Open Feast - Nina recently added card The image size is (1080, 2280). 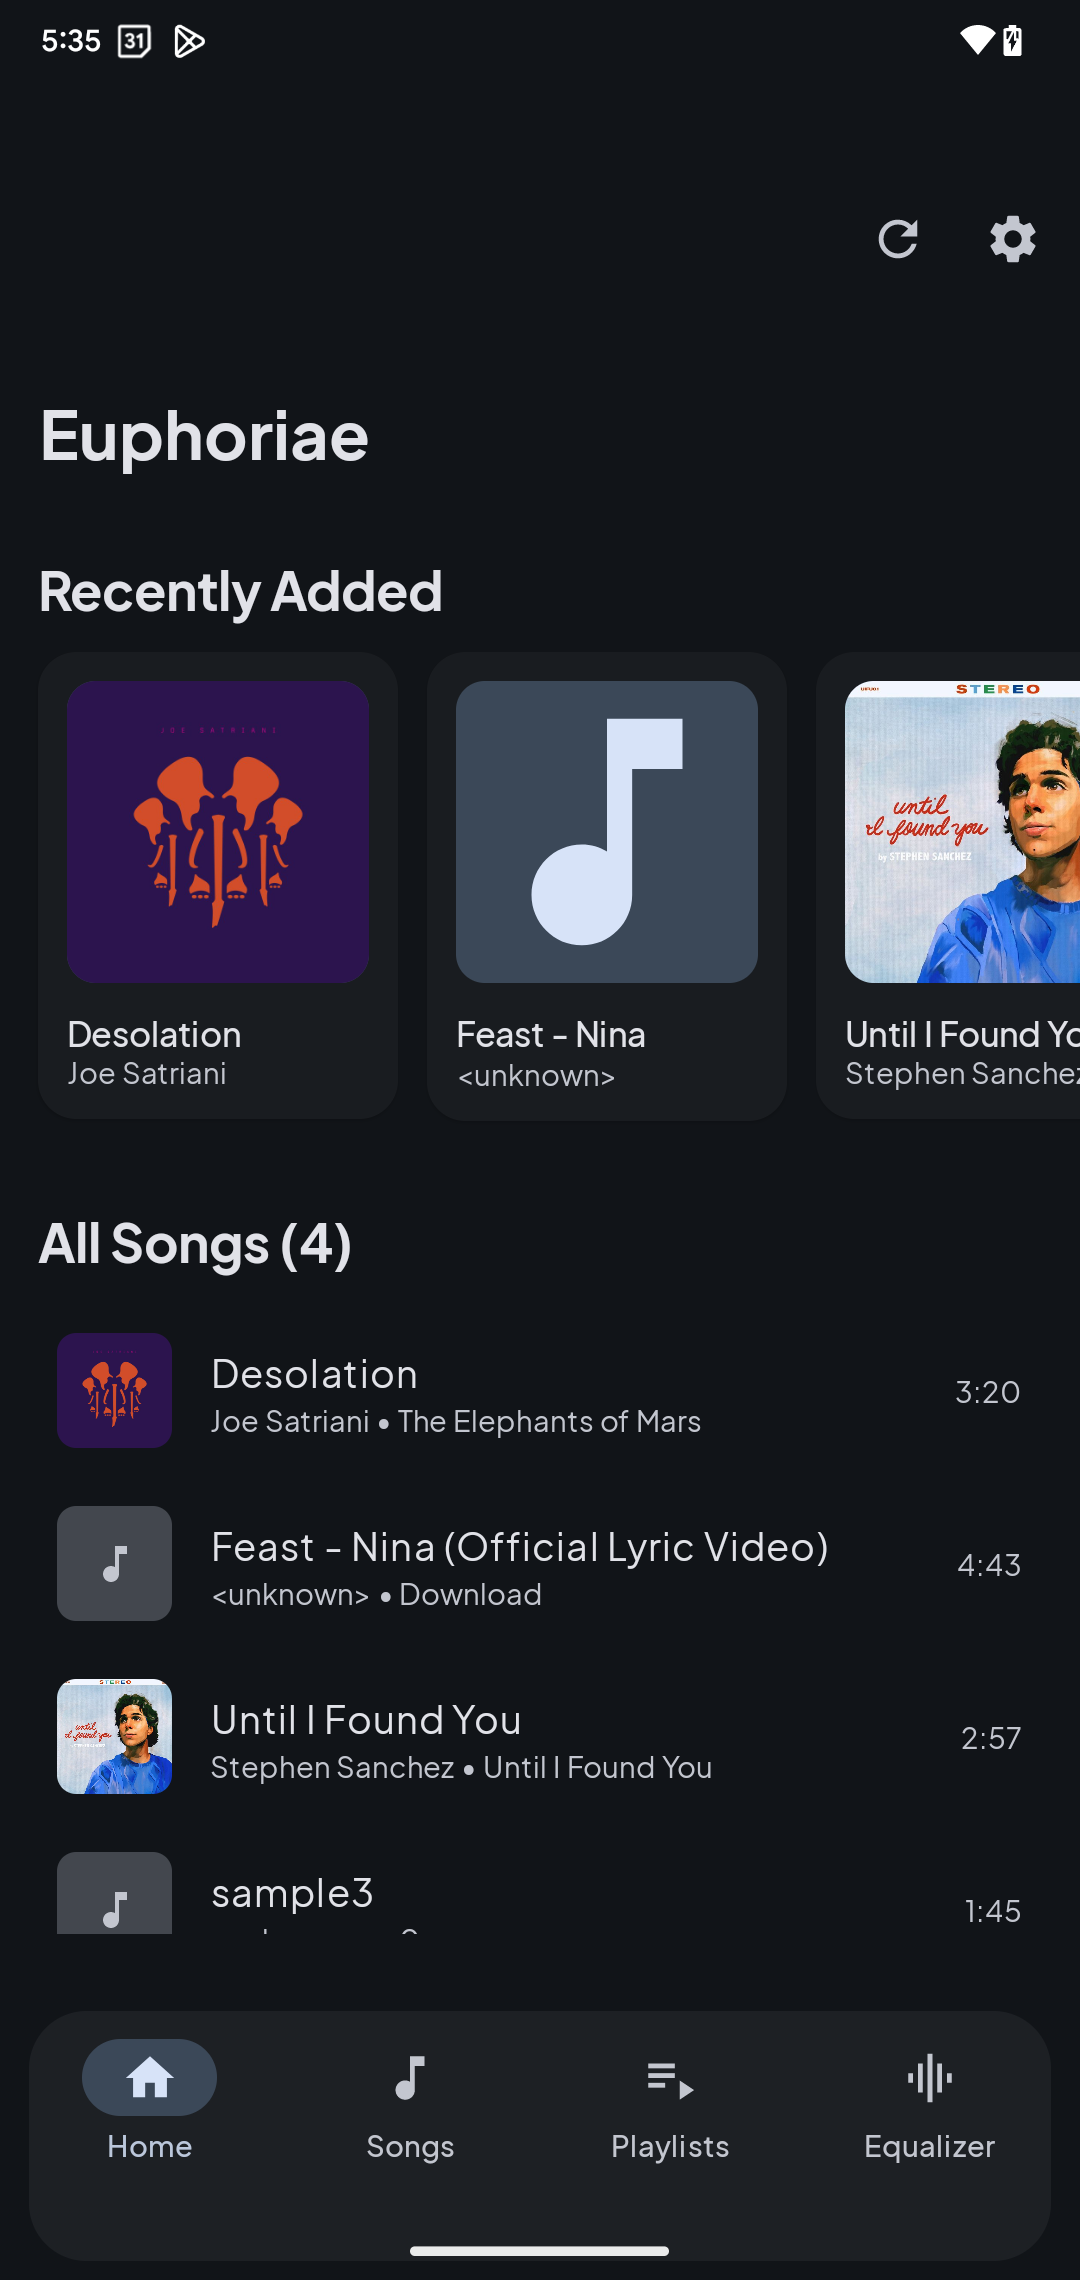click(606, 885)
